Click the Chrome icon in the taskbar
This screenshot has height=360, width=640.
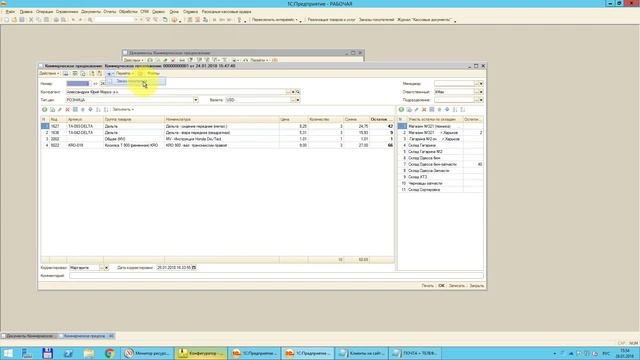pyautogui.click(x=109, y=353)
